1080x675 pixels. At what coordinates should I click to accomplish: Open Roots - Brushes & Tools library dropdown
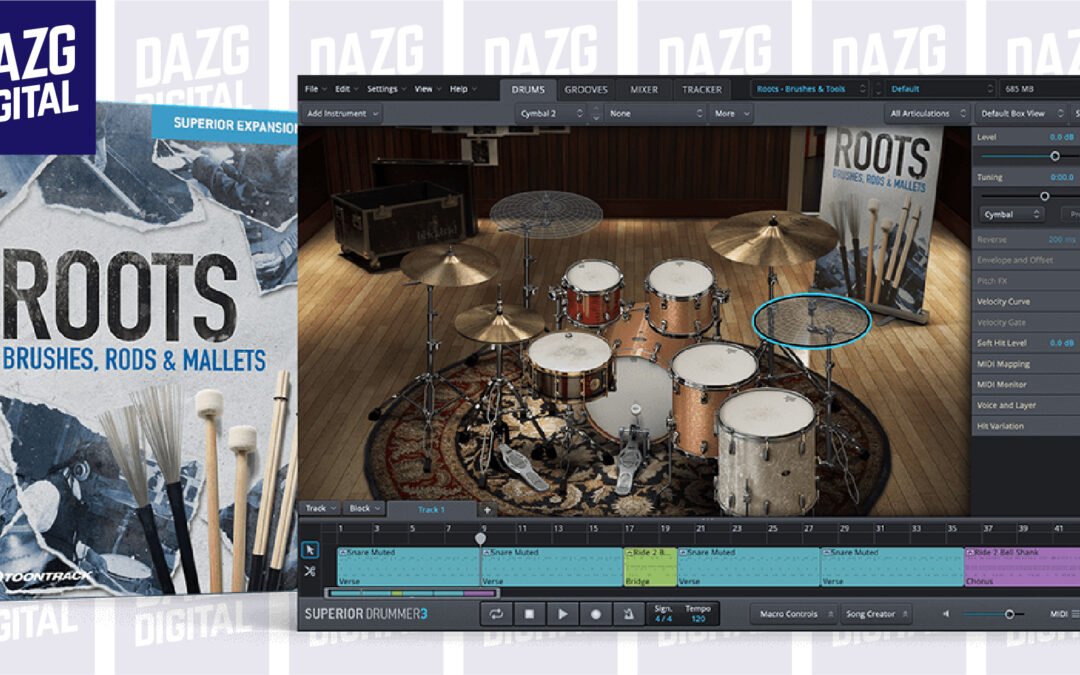(x=811, y=89)
